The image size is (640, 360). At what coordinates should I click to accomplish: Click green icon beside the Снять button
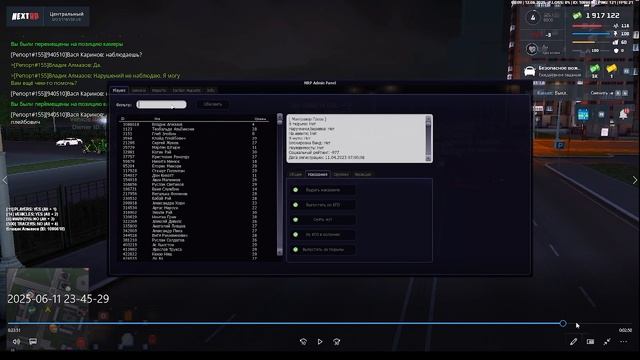[296, 220]
